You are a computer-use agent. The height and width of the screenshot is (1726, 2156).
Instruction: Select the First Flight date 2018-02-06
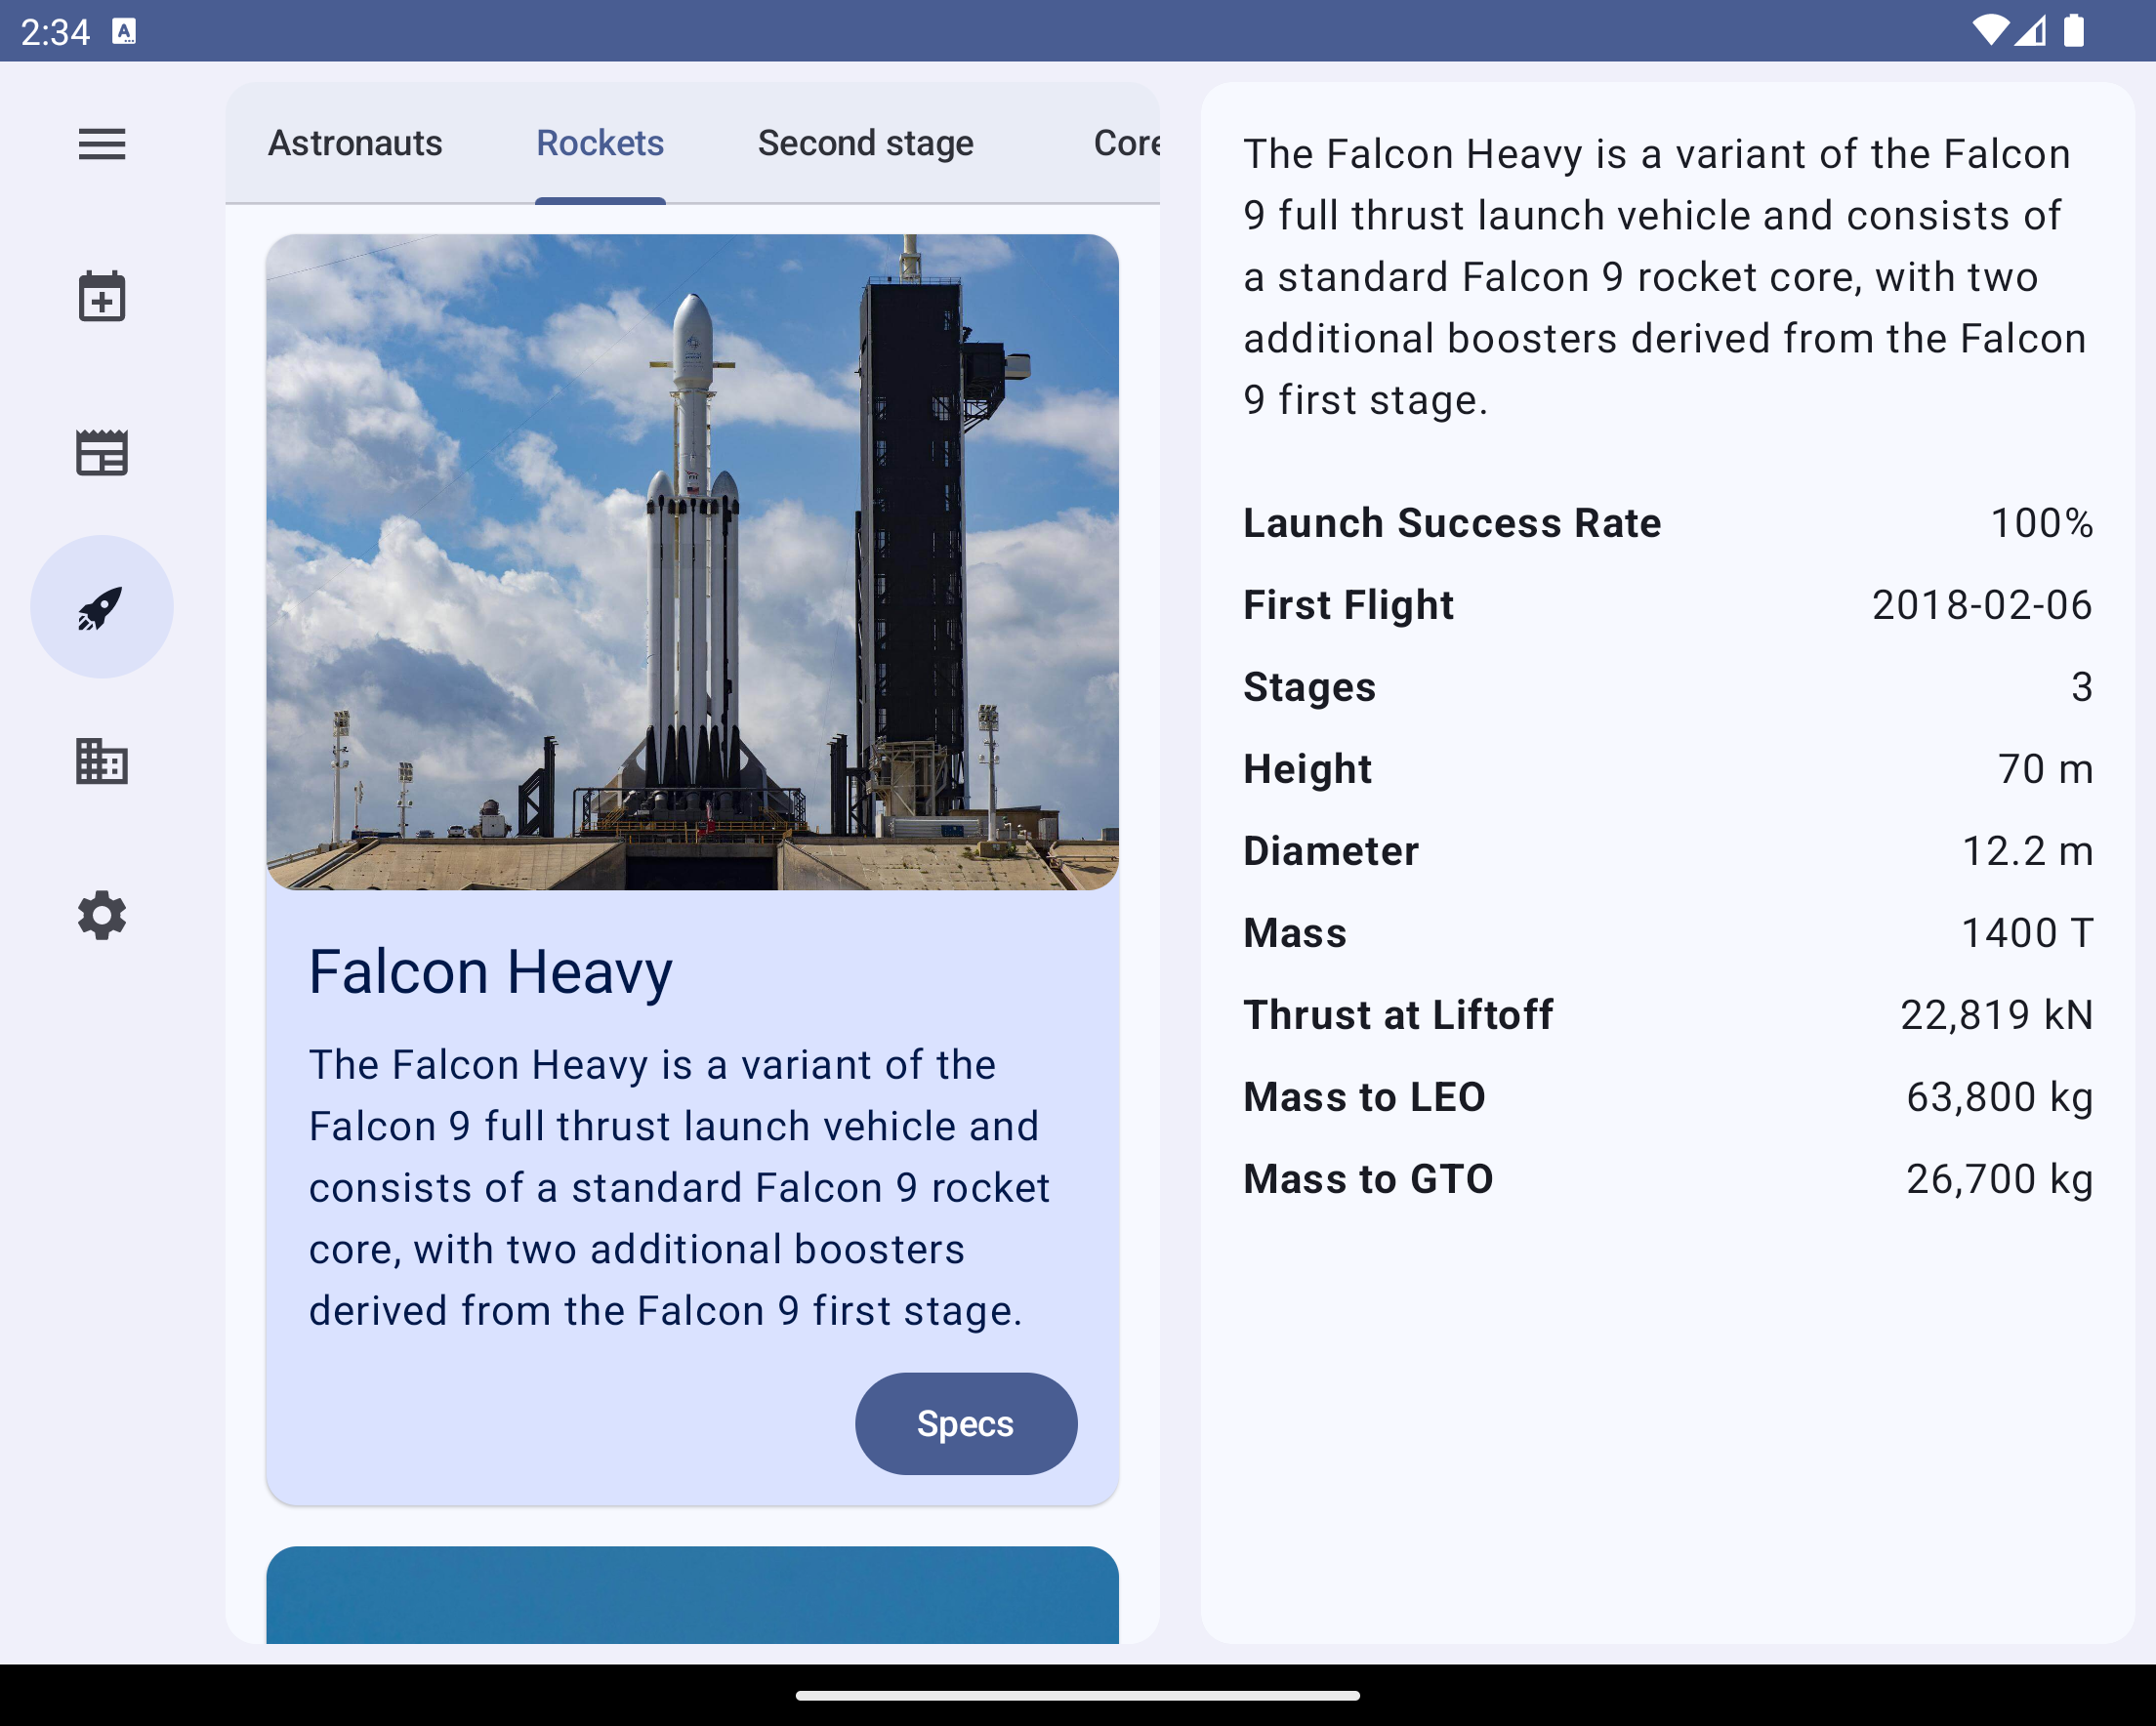(x=1982, y=605)
